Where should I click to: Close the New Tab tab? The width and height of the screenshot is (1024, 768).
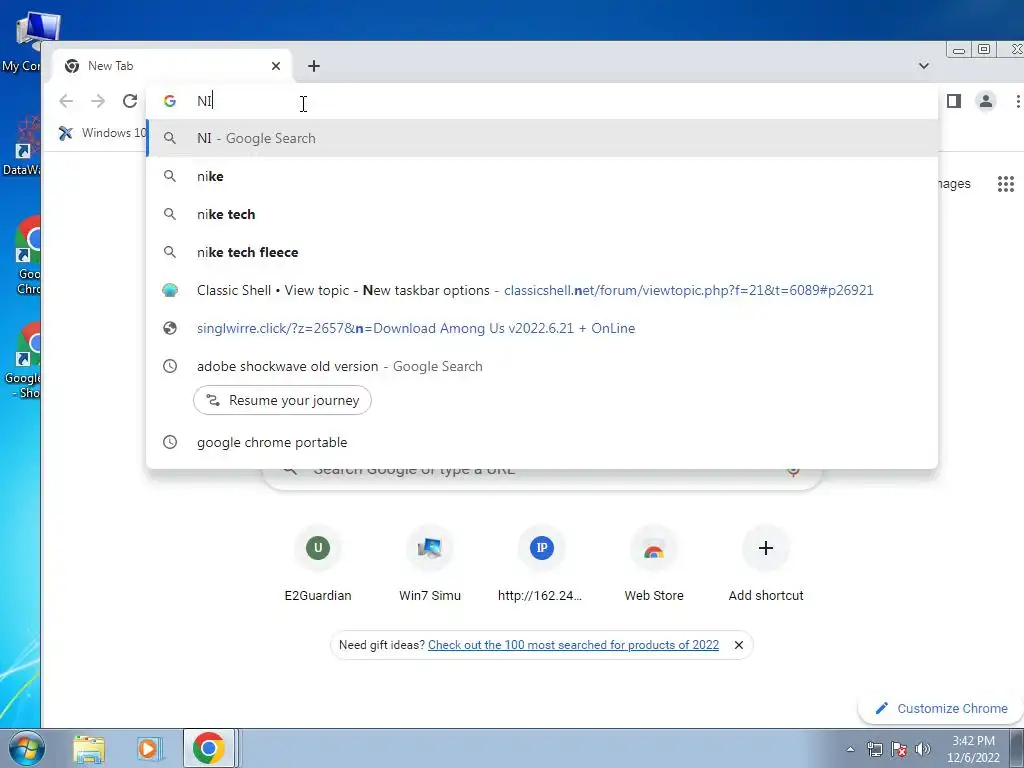[276, 66]
